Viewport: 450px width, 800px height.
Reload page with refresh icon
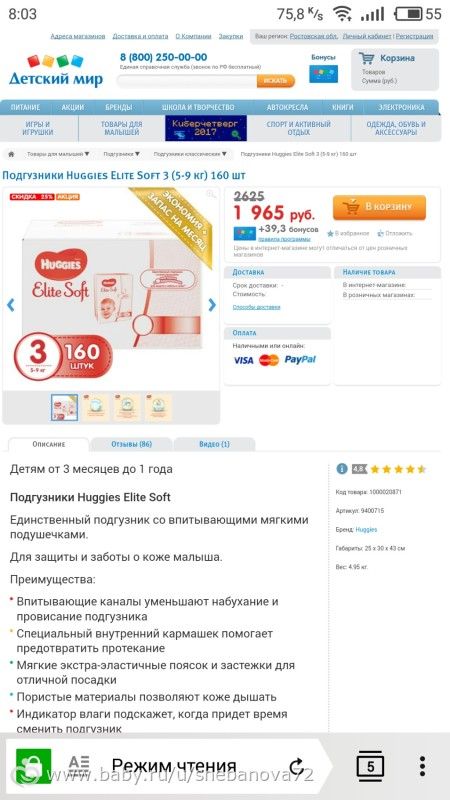click(x=296, y=766)
